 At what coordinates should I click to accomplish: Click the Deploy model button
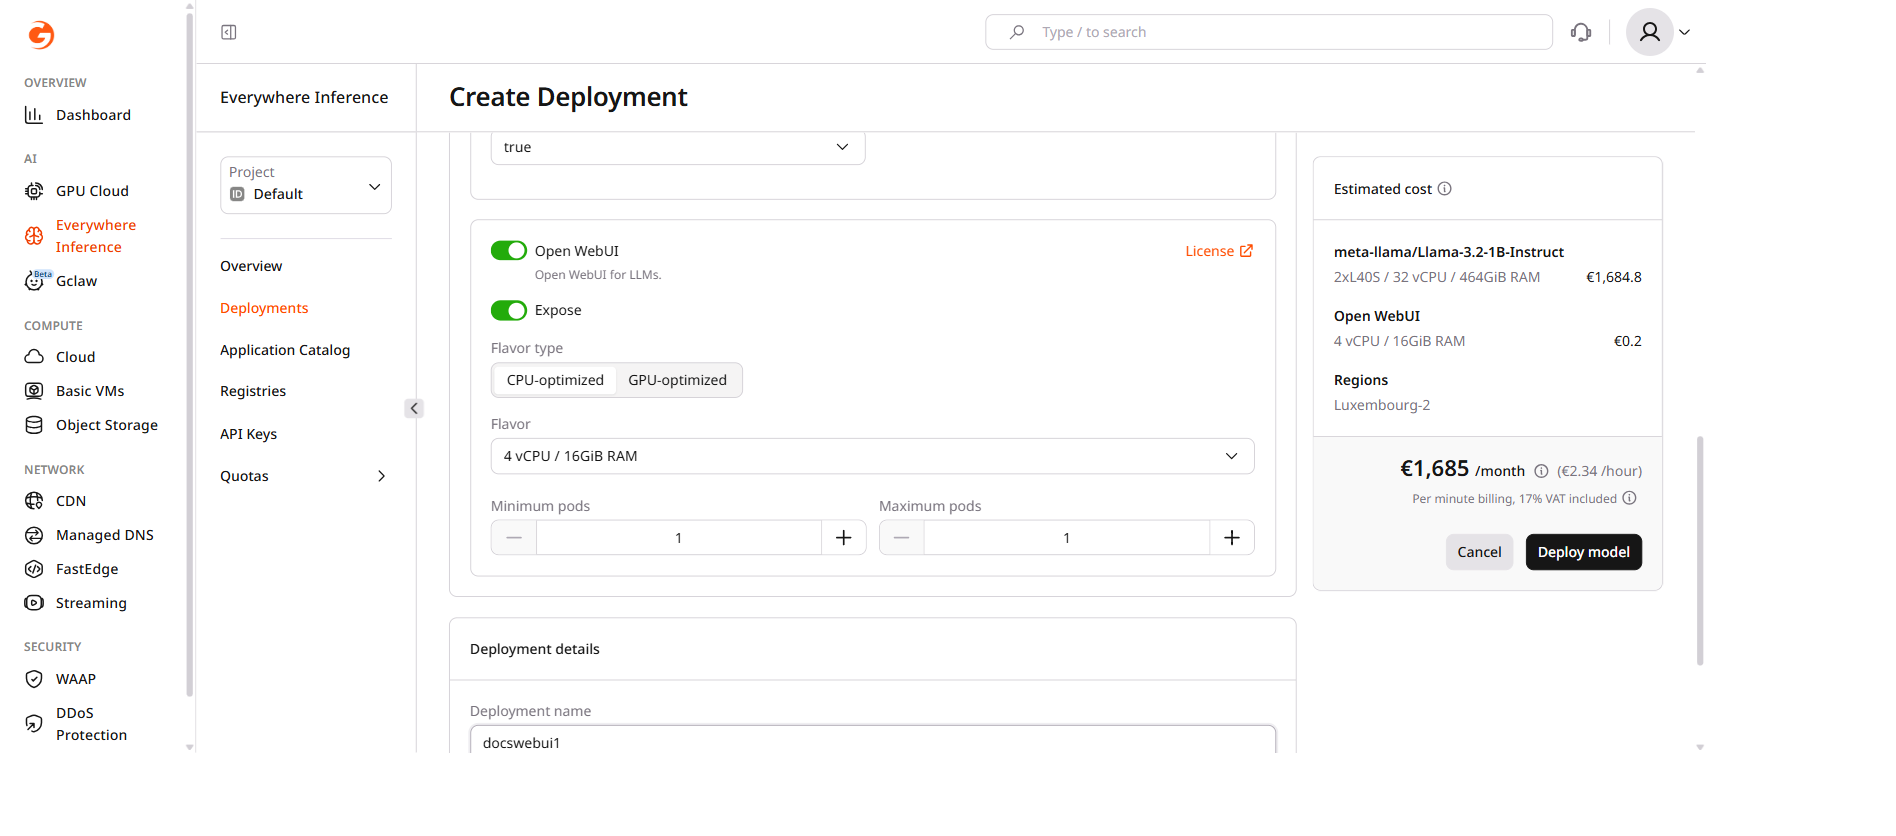[x=1584, y=552]
